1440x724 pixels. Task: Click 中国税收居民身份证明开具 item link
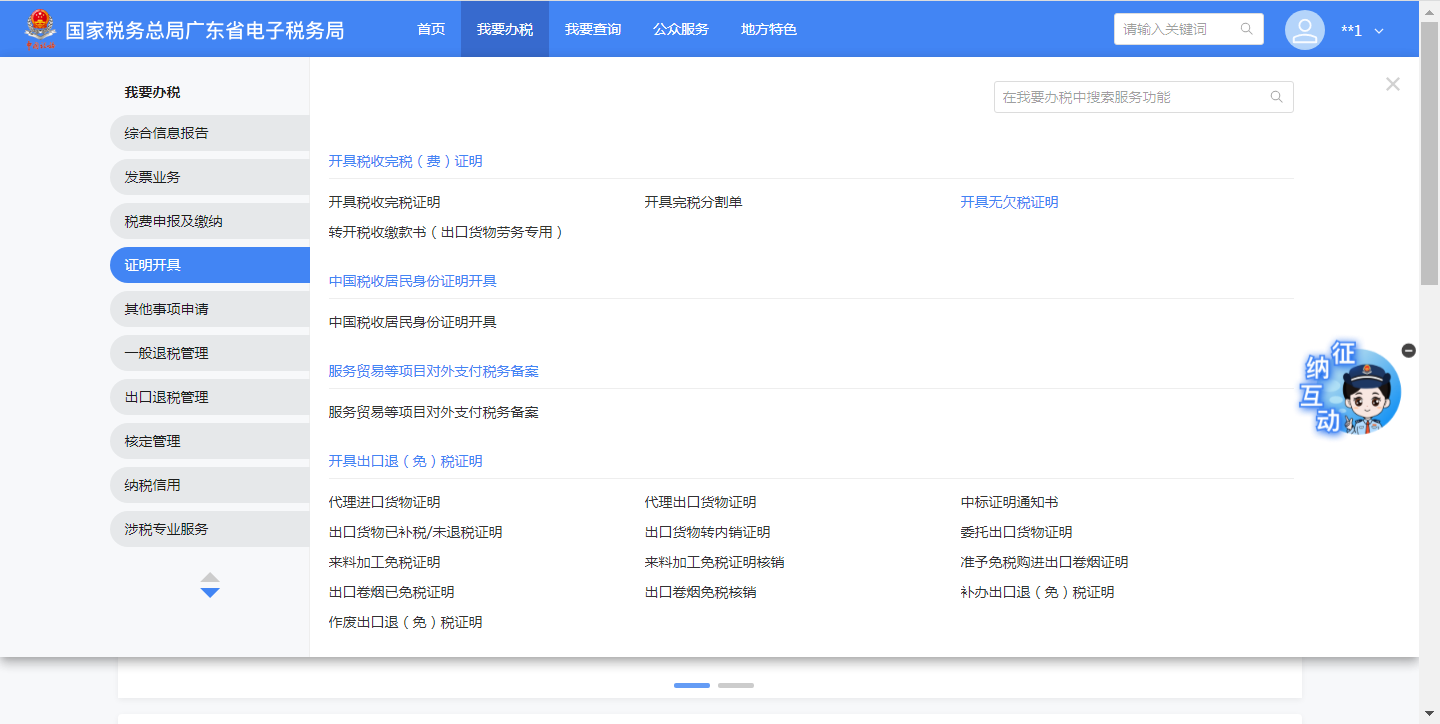(x=412, y=322)
